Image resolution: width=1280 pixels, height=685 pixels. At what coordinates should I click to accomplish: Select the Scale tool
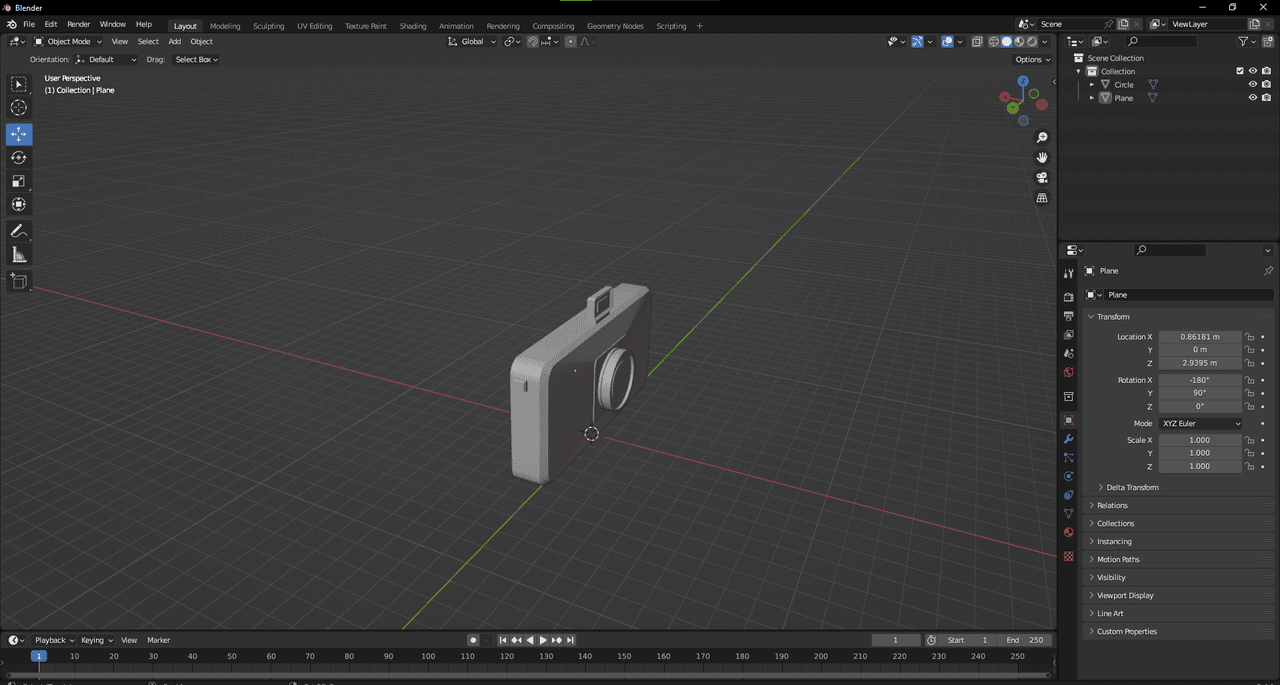(x=19, y=181)
